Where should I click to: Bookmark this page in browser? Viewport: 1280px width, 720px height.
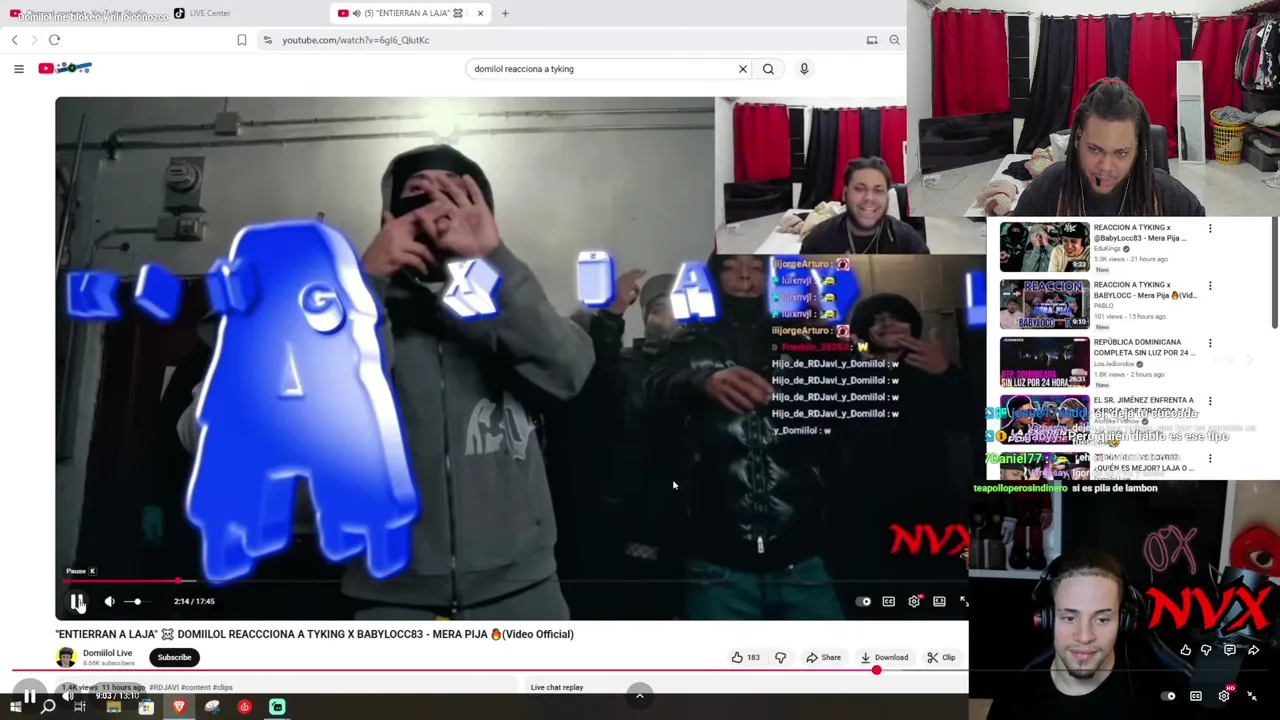pos(241,40)
